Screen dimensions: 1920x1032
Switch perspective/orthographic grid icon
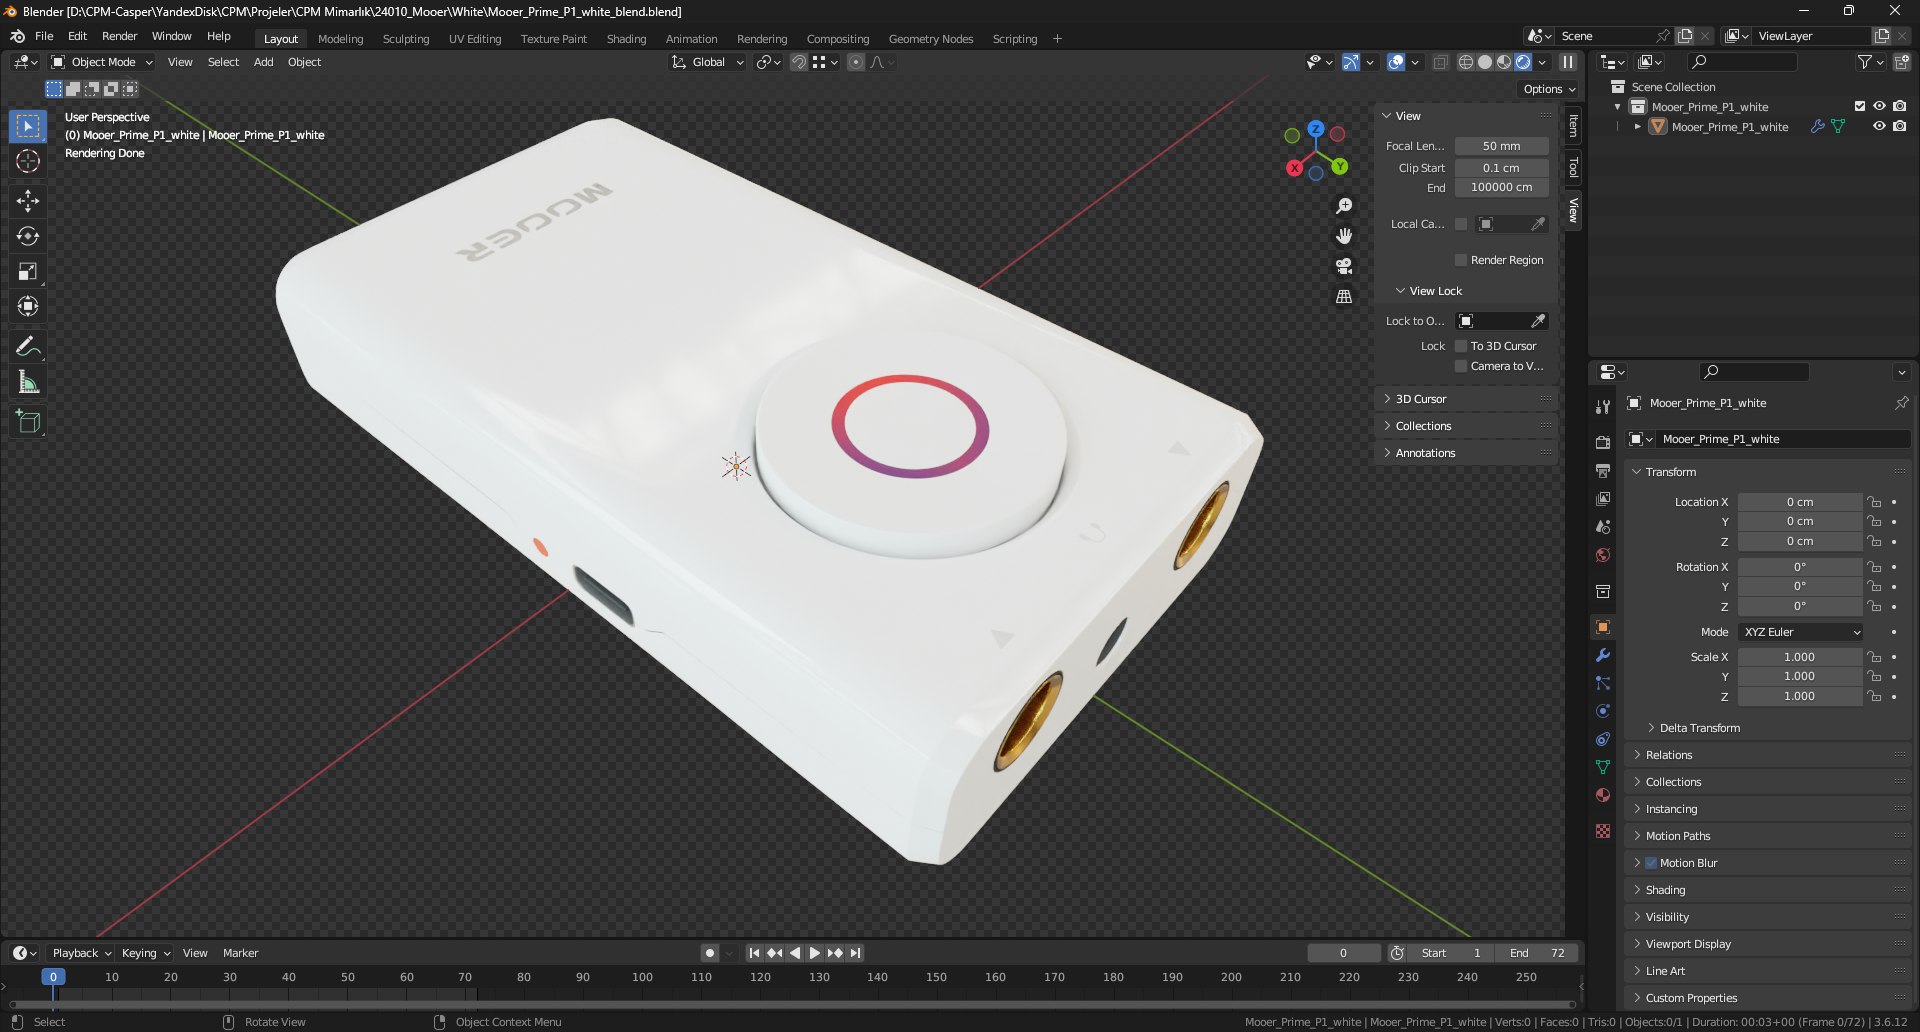point(1344,296)
